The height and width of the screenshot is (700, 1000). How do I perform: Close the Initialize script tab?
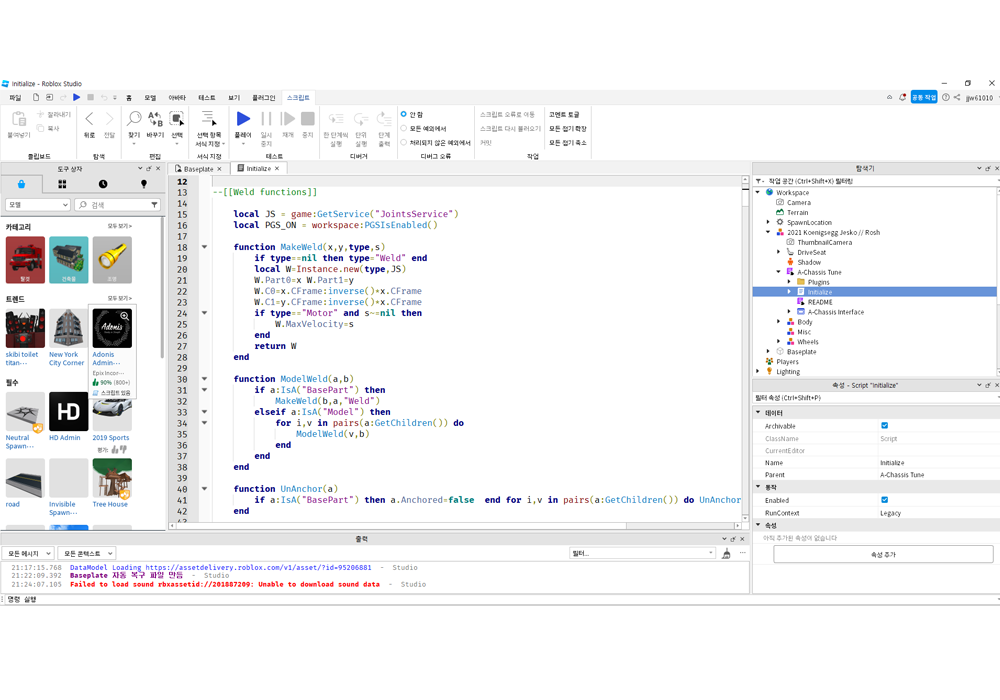[277, 169]
